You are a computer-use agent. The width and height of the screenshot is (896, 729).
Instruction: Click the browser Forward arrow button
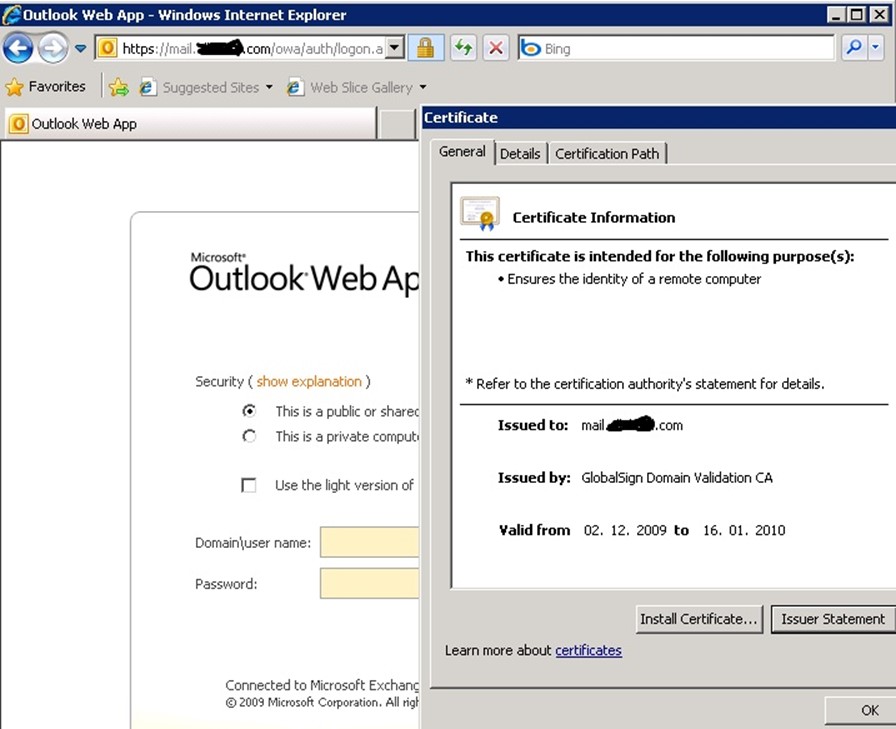(52, 47)
